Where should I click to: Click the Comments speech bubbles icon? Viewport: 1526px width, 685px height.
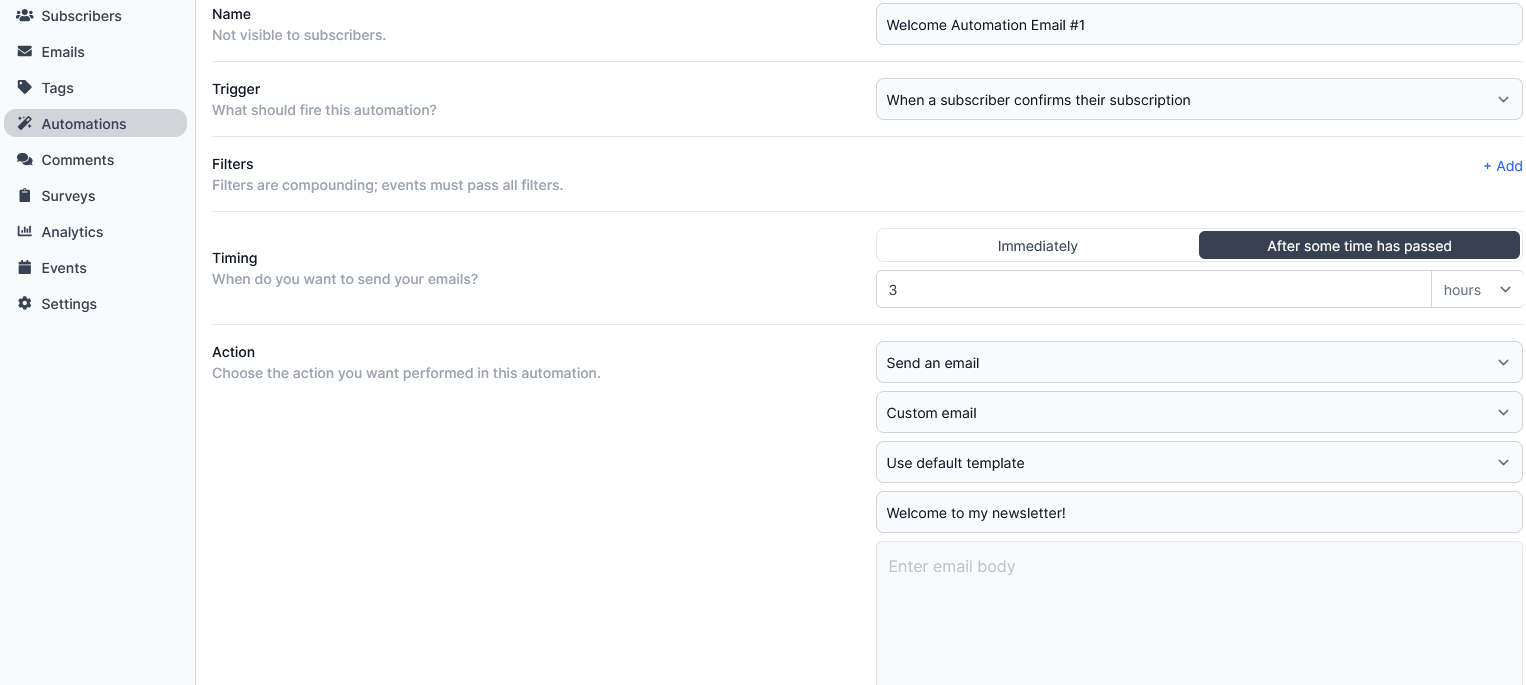25,160
